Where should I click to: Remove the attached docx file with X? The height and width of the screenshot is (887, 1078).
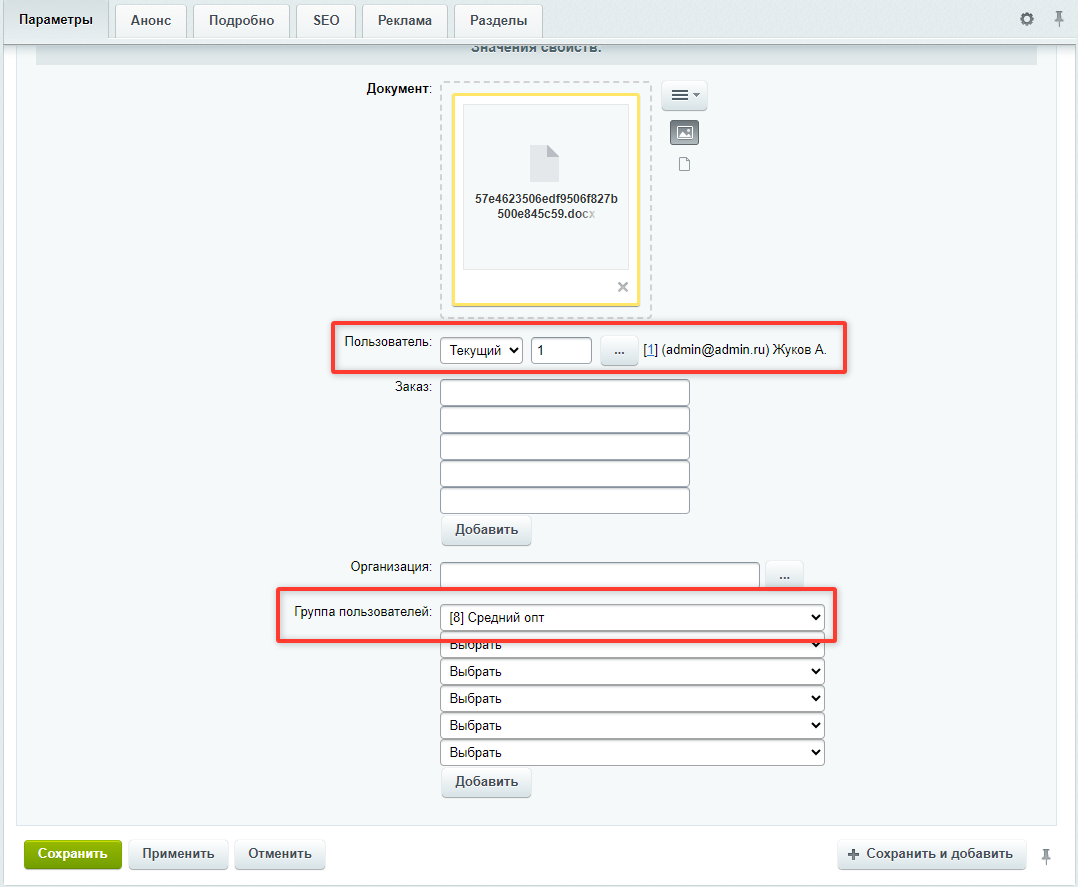[x=623, y=287]
